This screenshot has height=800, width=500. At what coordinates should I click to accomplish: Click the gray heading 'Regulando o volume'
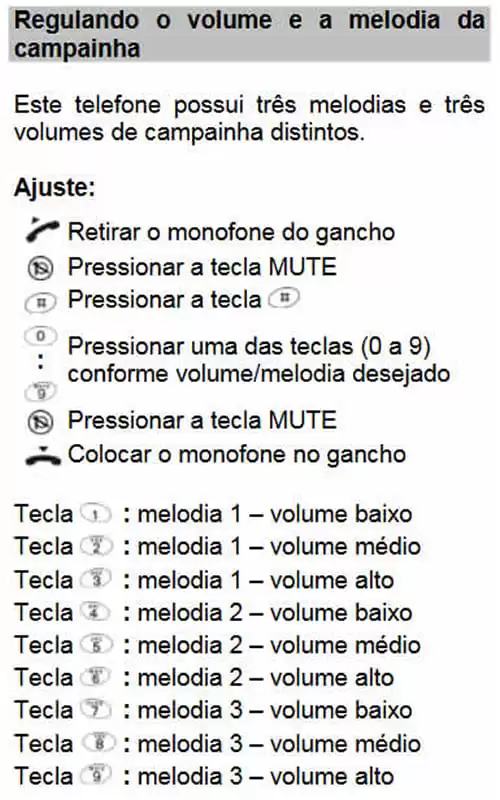click(x=250, y=35)
